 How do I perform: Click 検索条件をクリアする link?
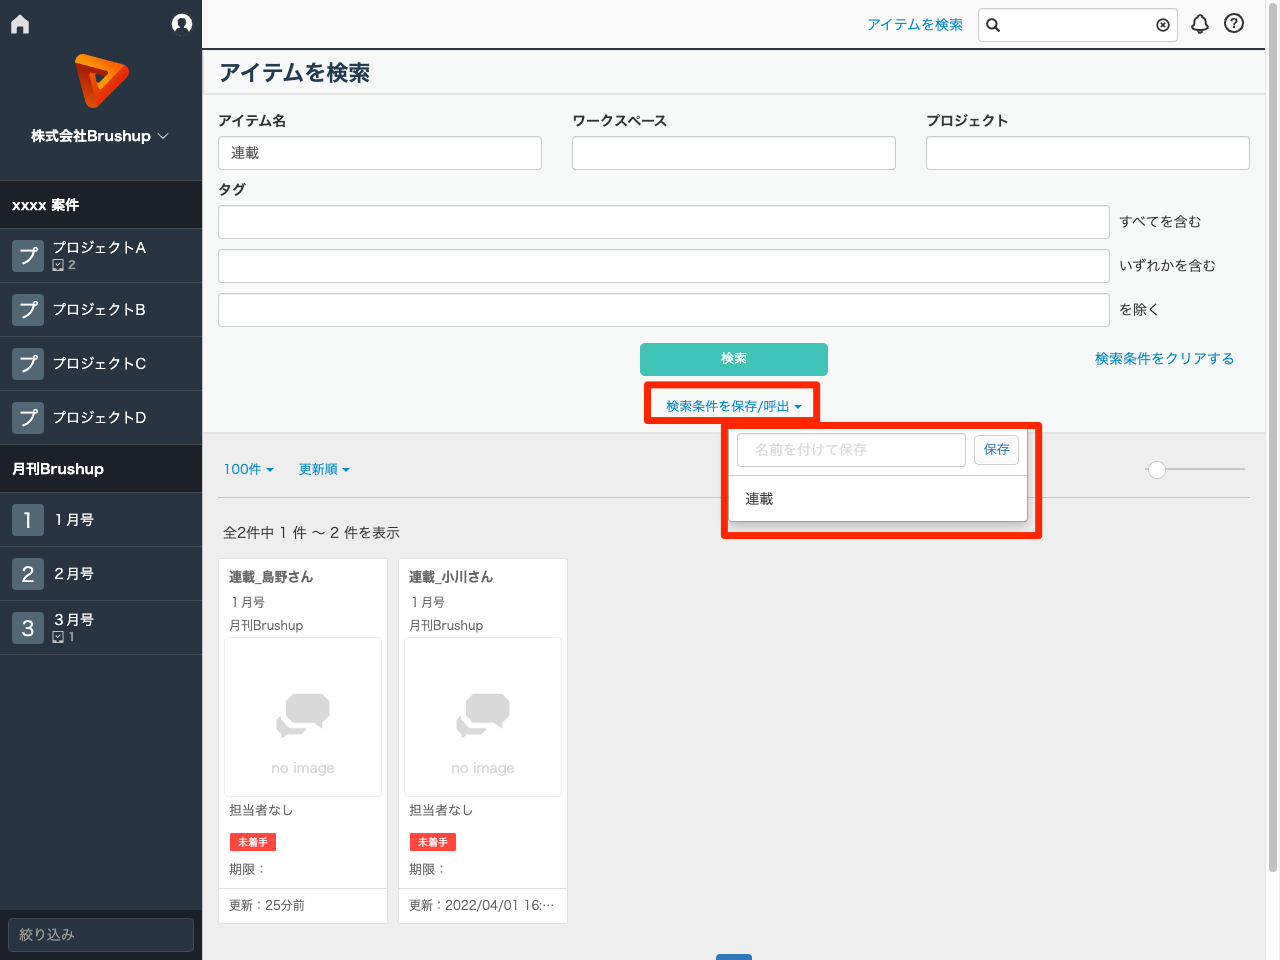(x=1164, y=359)
